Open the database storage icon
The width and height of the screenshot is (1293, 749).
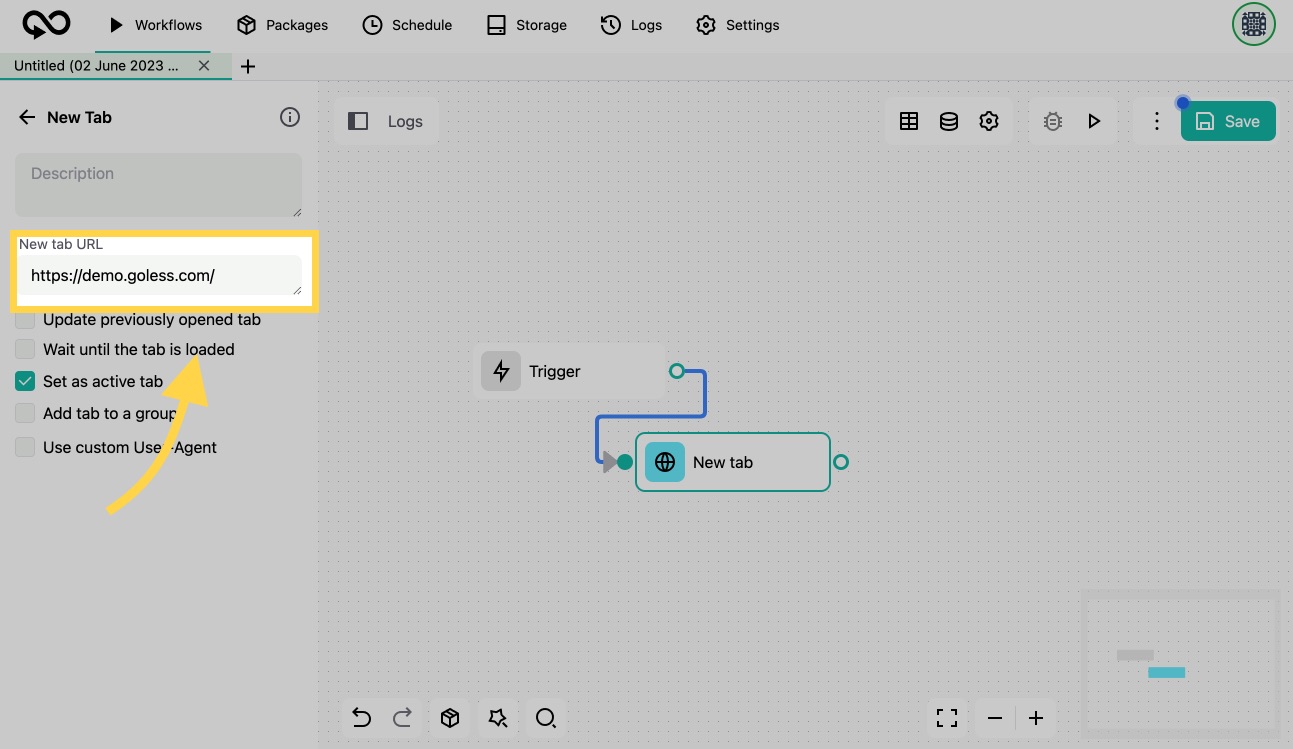[949, 121]
